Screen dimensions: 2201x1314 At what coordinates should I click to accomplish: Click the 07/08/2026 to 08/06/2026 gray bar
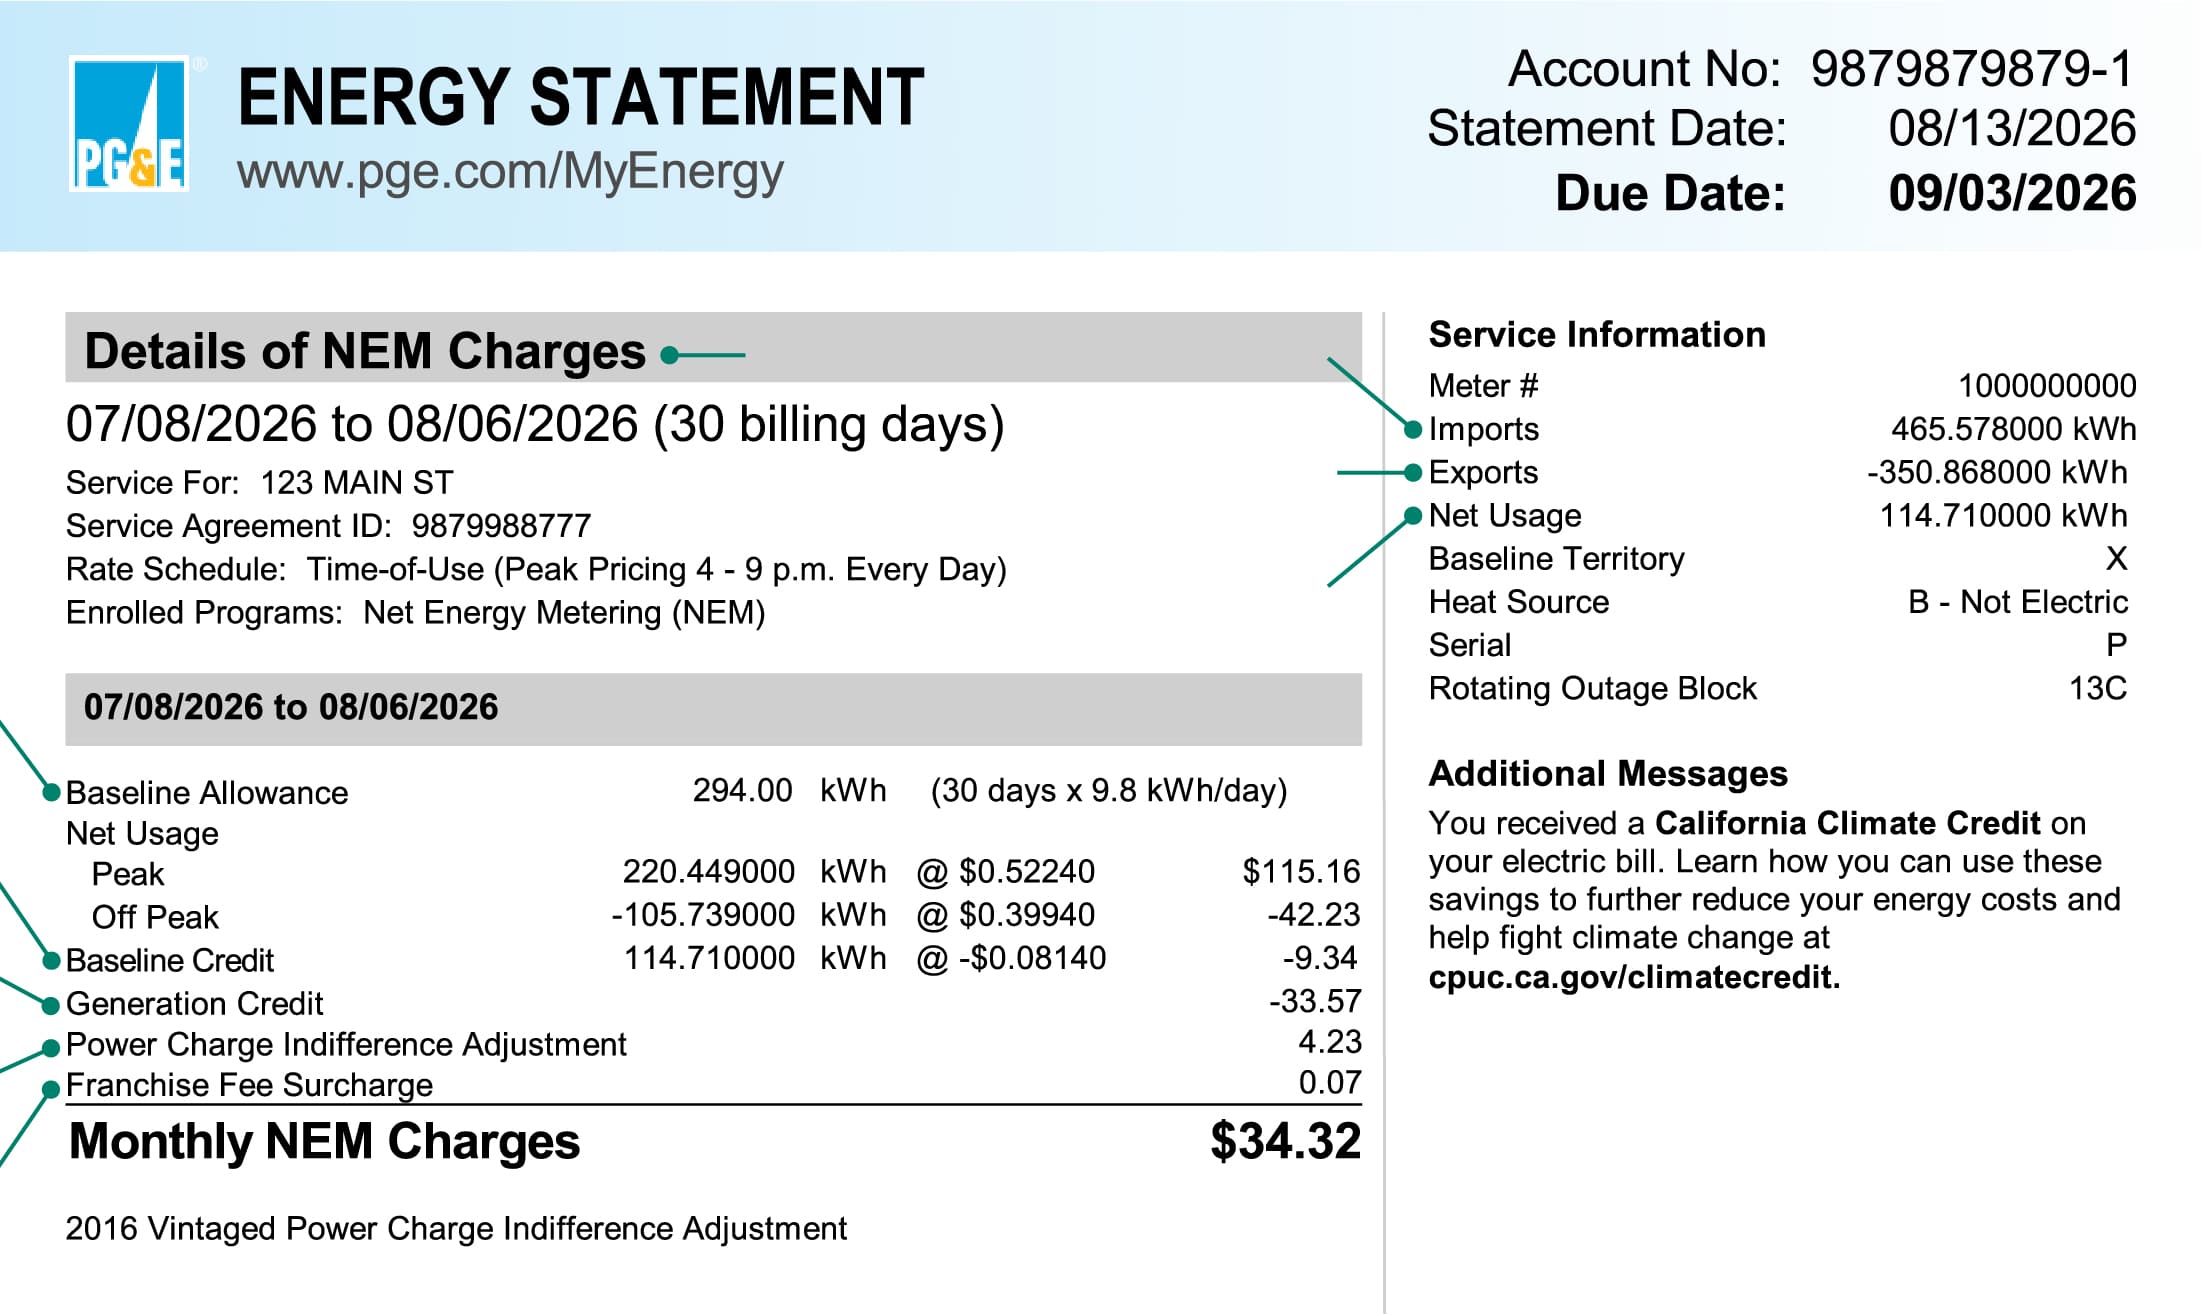point(713,709)
